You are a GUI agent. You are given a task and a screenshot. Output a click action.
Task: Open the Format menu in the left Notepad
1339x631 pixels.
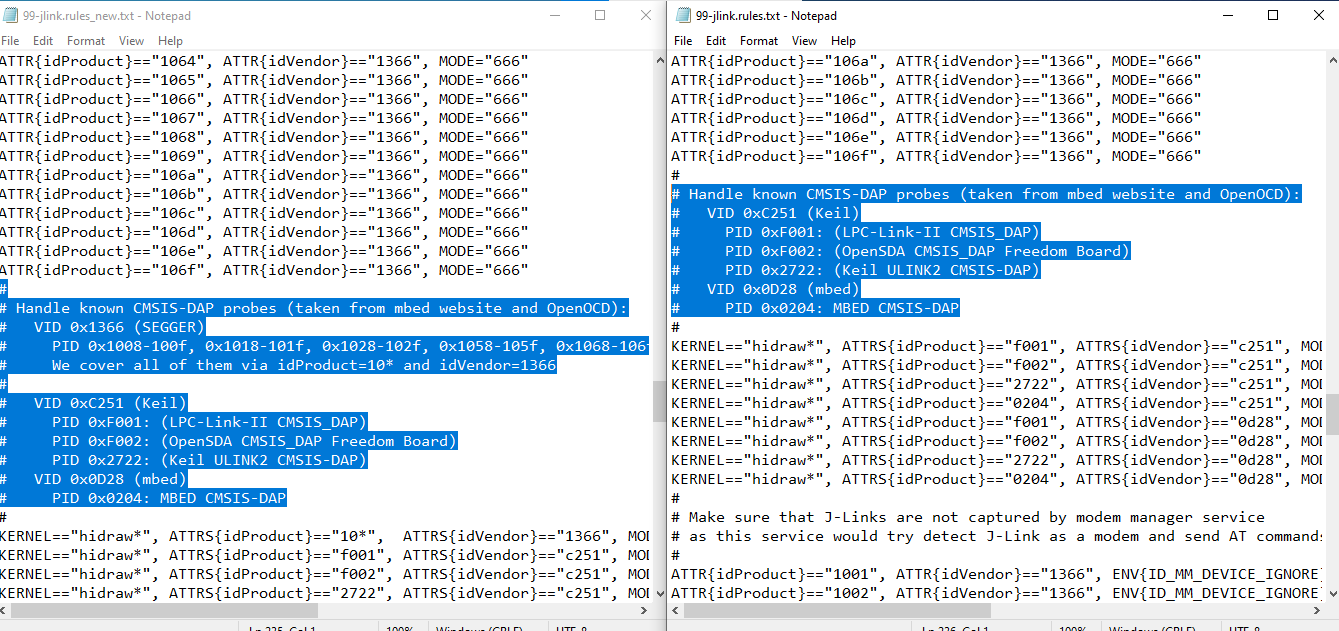click(85, 40)
